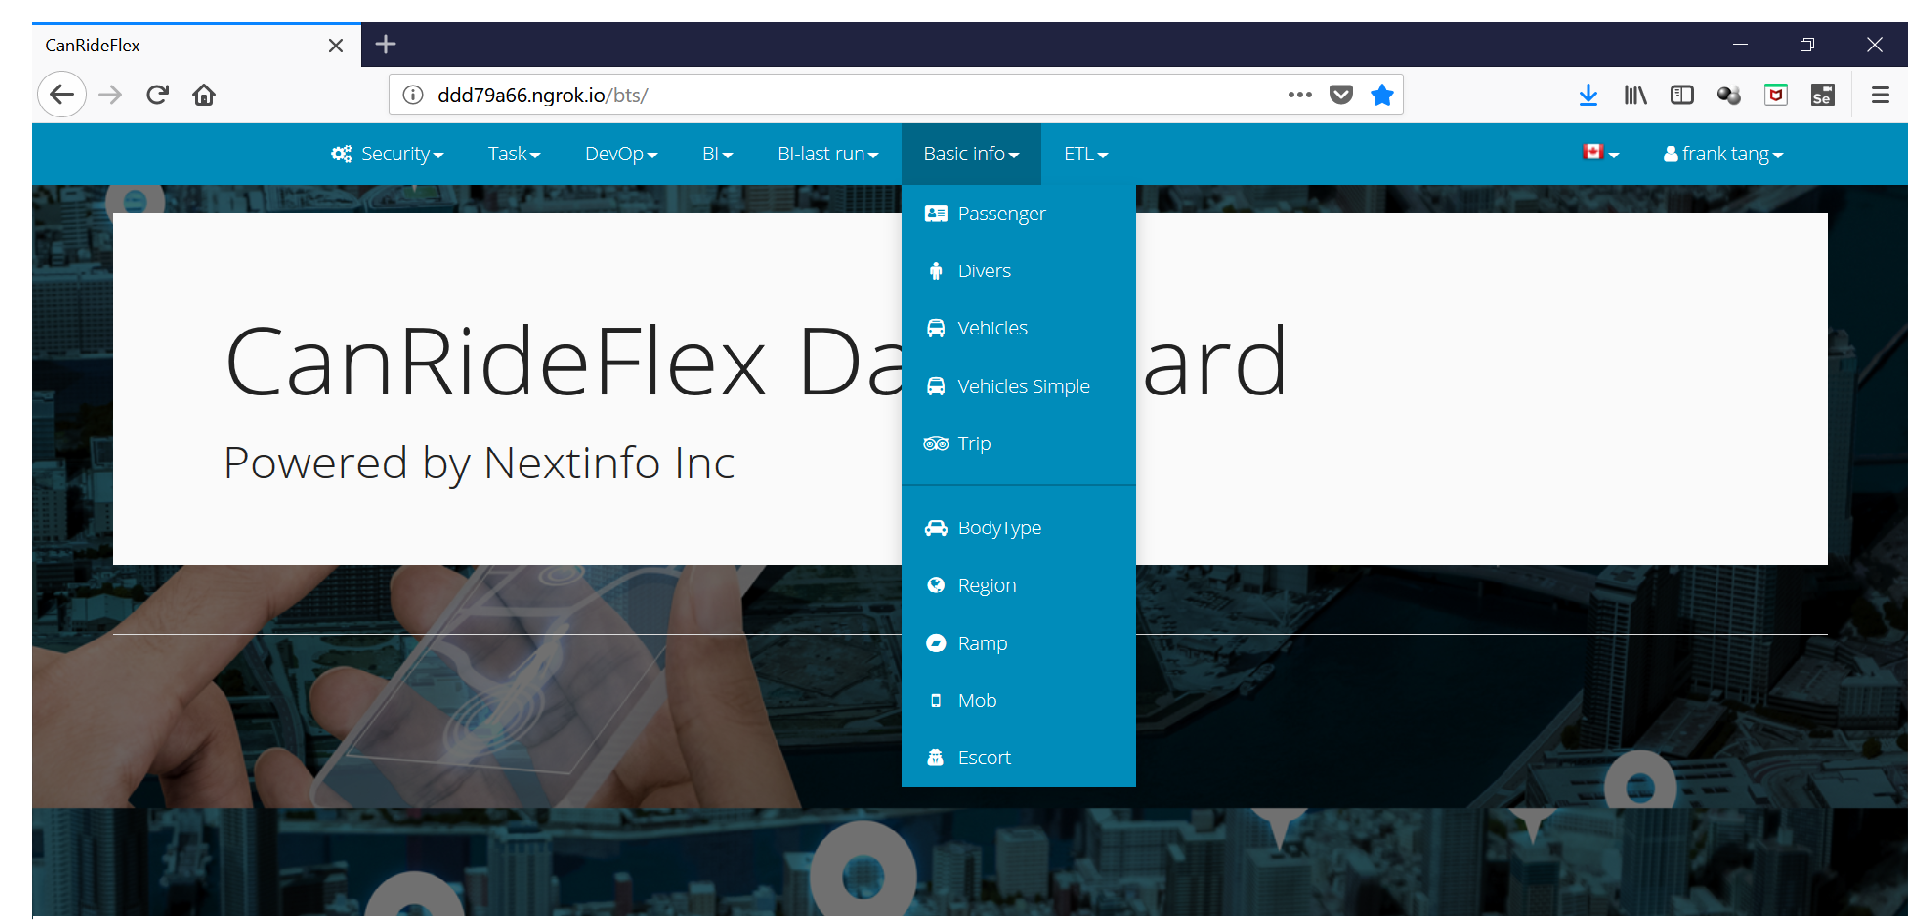Click the Selenium IDE extension icon
1920x920 pixels.
[x=1822, y=95]
